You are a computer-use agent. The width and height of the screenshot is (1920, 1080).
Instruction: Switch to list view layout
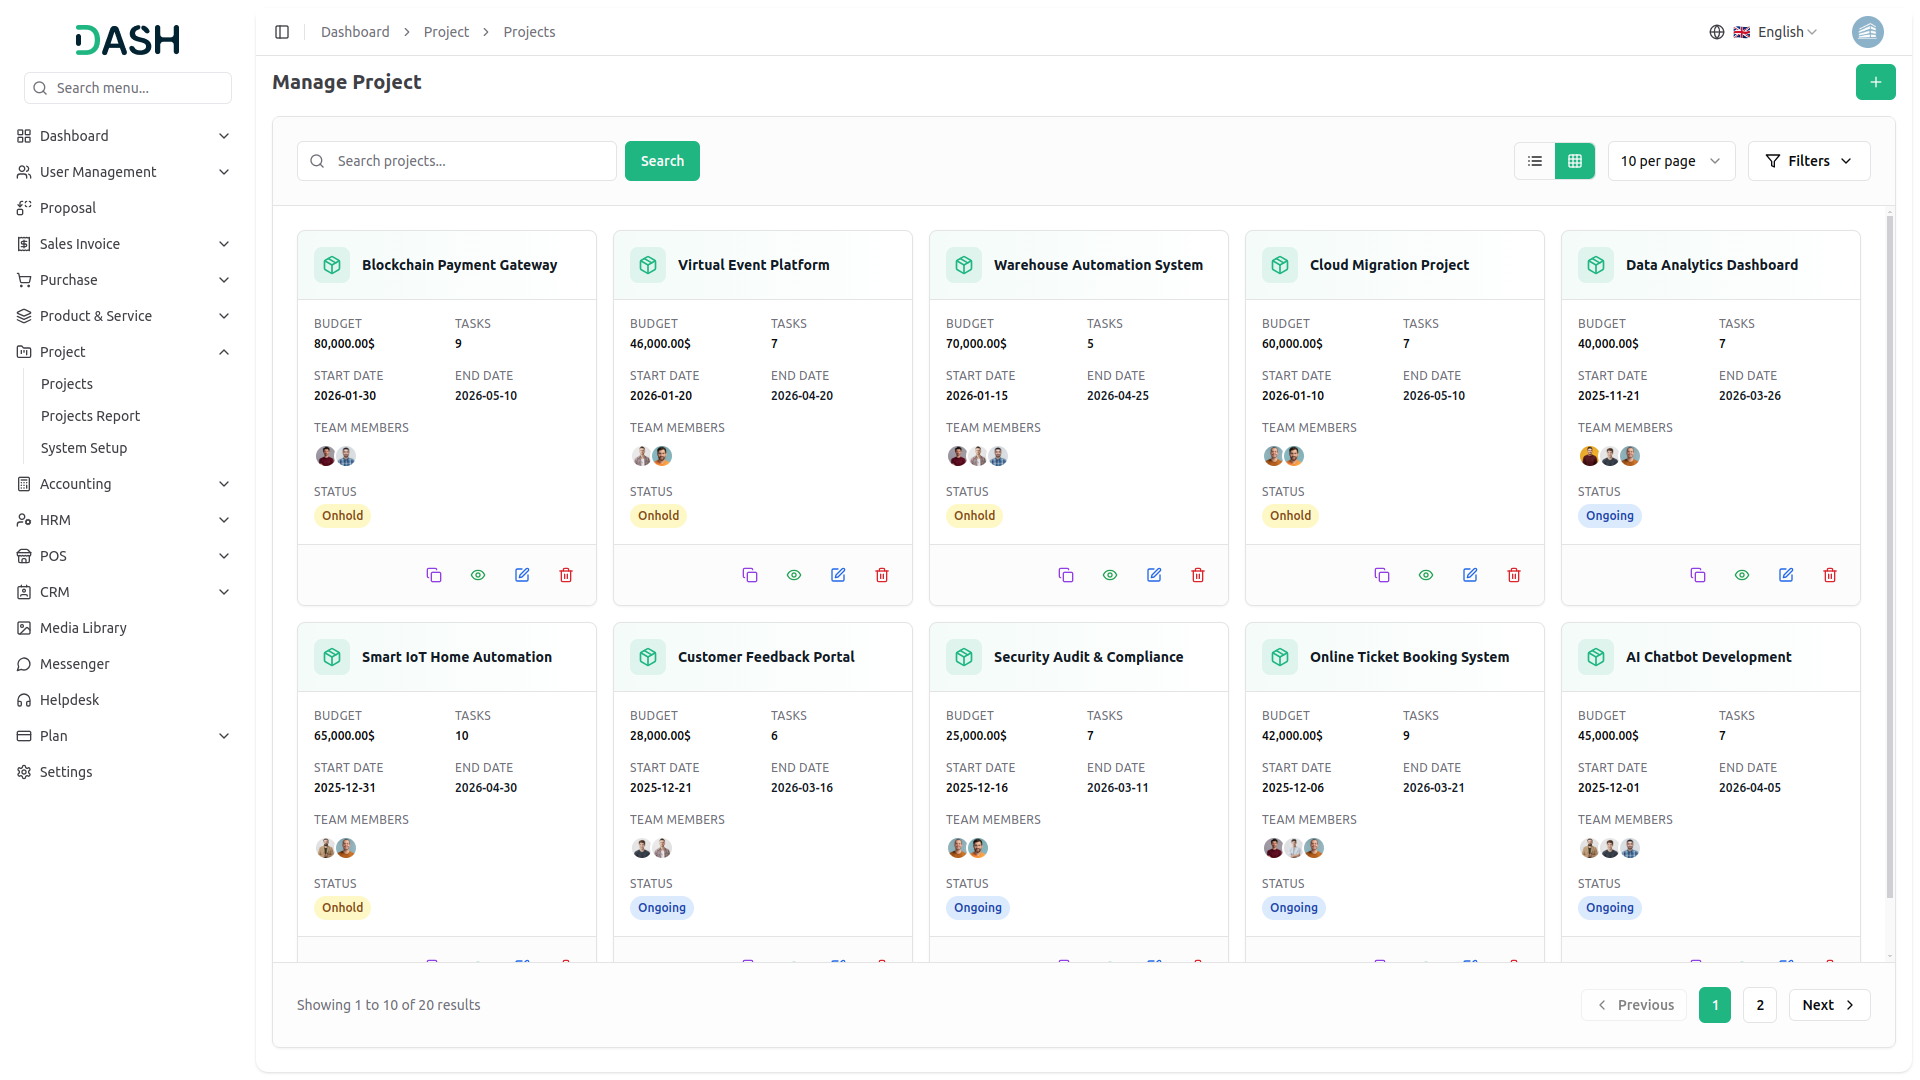(x=1535, y=161)
